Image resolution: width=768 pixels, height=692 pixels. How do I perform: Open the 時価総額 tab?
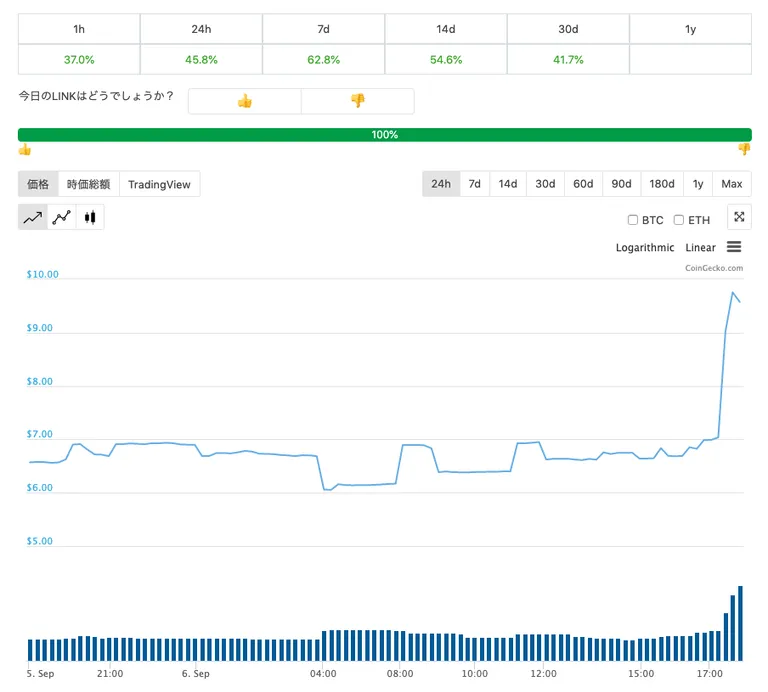[89, 184]
